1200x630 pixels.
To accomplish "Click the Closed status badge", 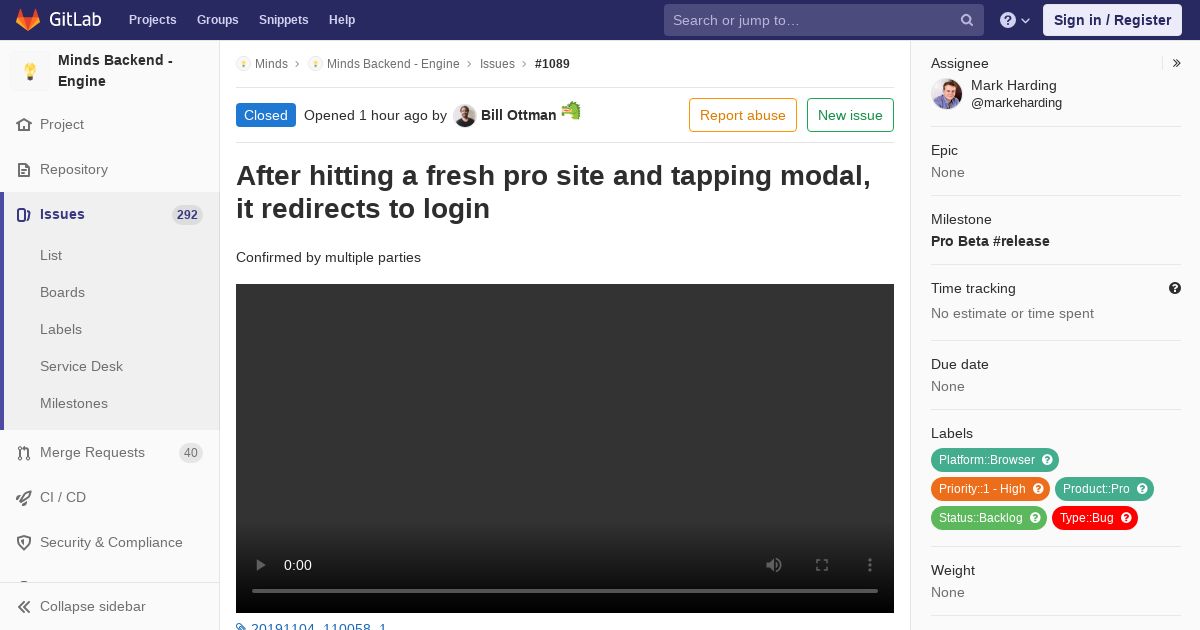I will [x=266, y=115].
